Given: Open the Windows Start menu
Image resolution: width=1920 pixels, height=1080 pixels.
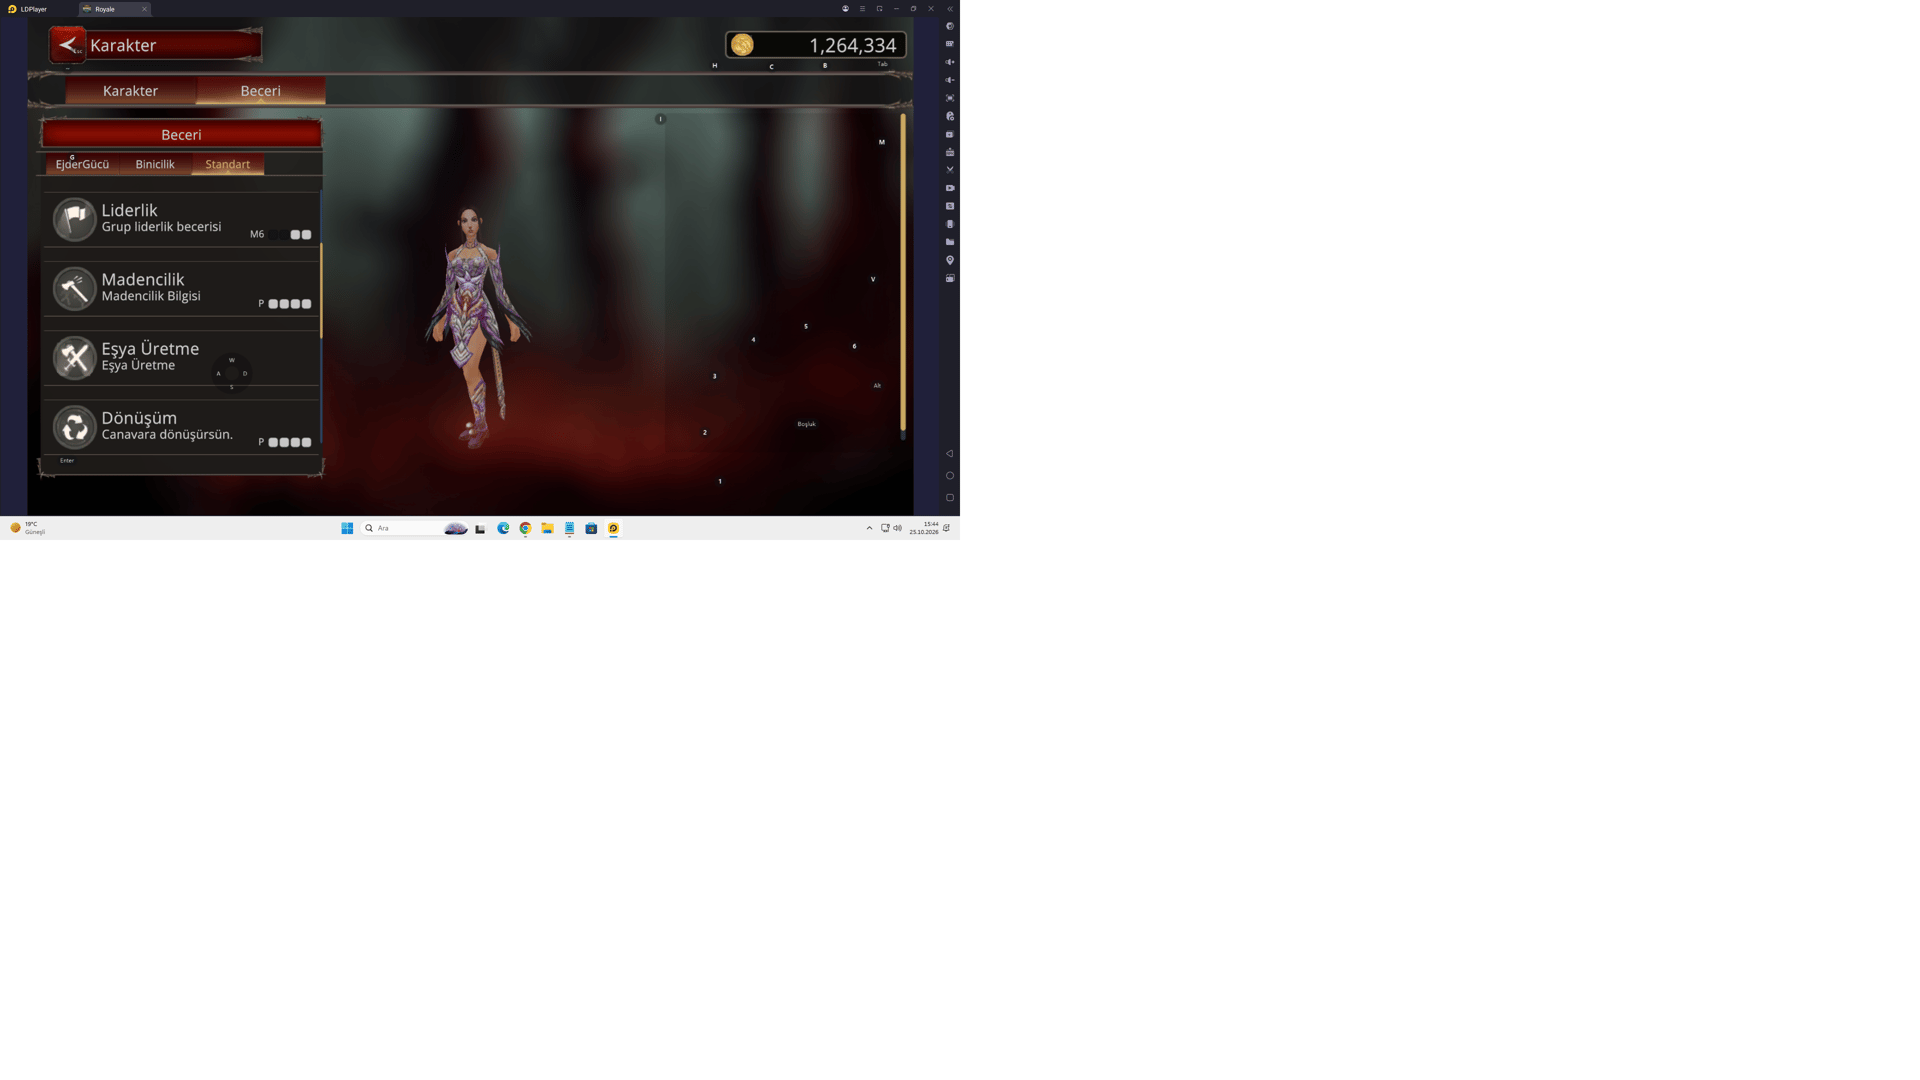Looking at the screenshot, I should pos(347,528).
